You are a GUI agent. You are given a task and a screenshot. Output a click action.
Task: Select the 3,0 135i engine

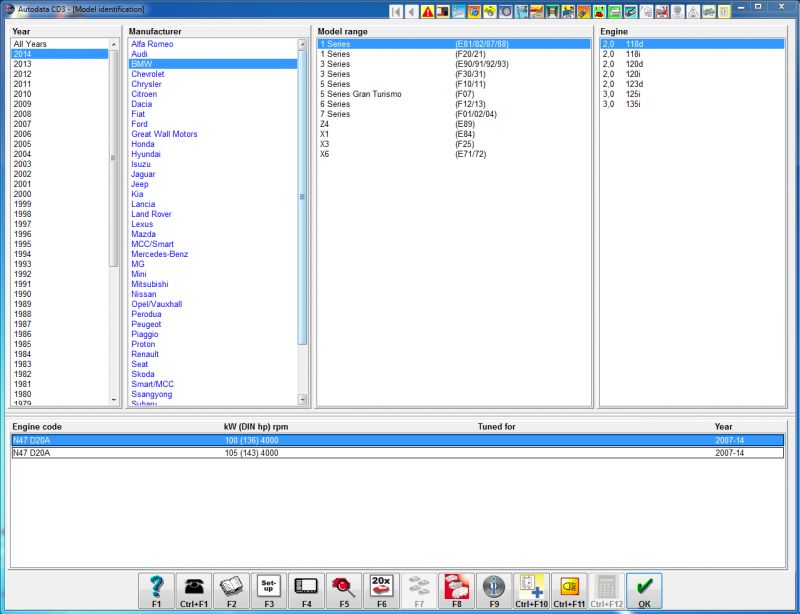click(692, 104)
